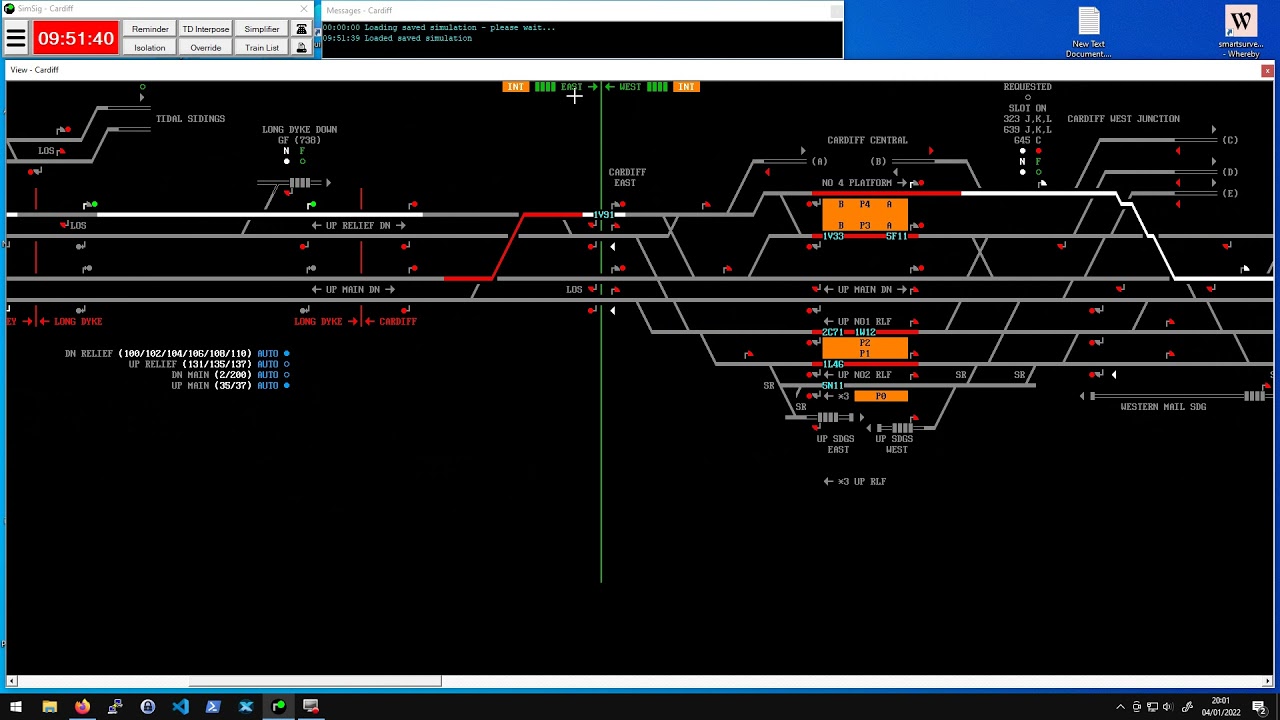Open the notification center
This screenshot has width=1280, height=720.
tap(1259, 707)
